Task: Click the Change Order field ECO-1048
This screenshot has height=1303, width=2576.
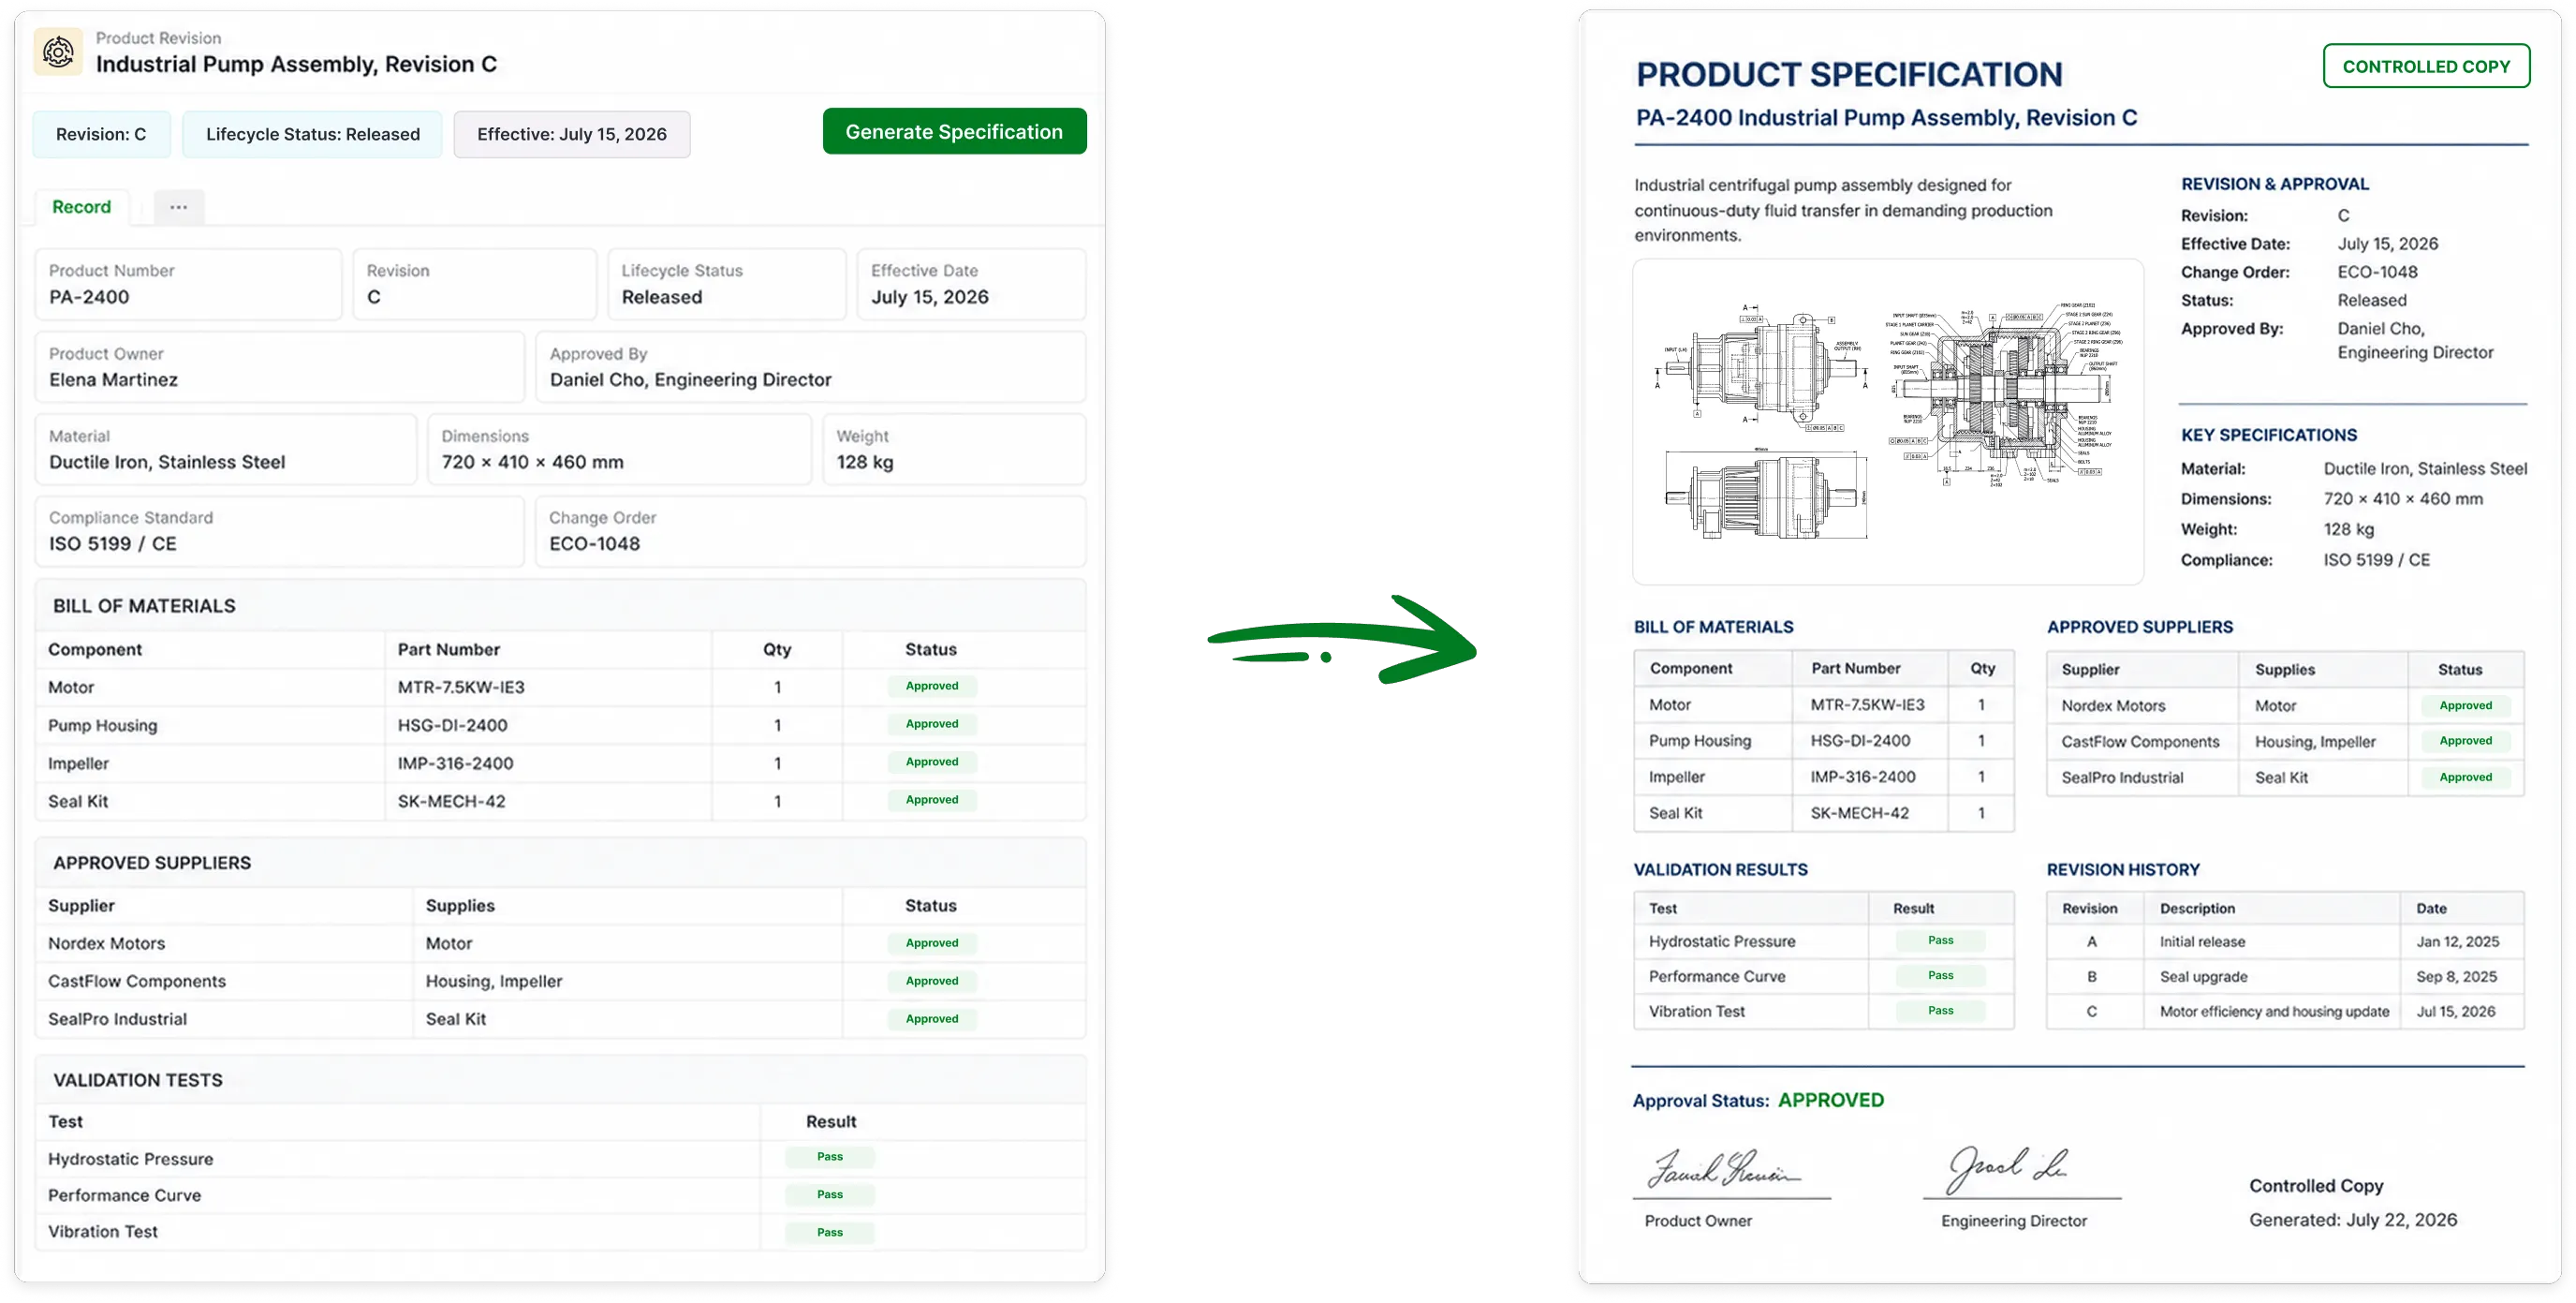Action: tap(811, 532)
